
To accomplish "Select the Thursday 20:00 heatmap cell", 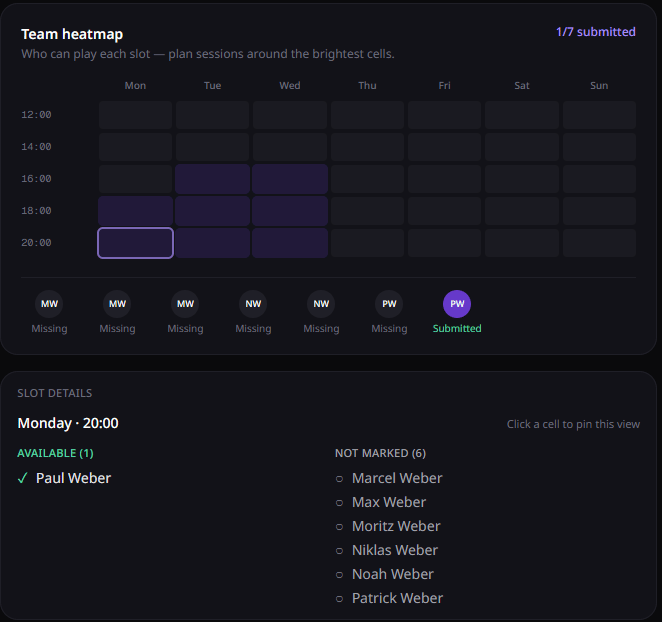I will [367, 243].
